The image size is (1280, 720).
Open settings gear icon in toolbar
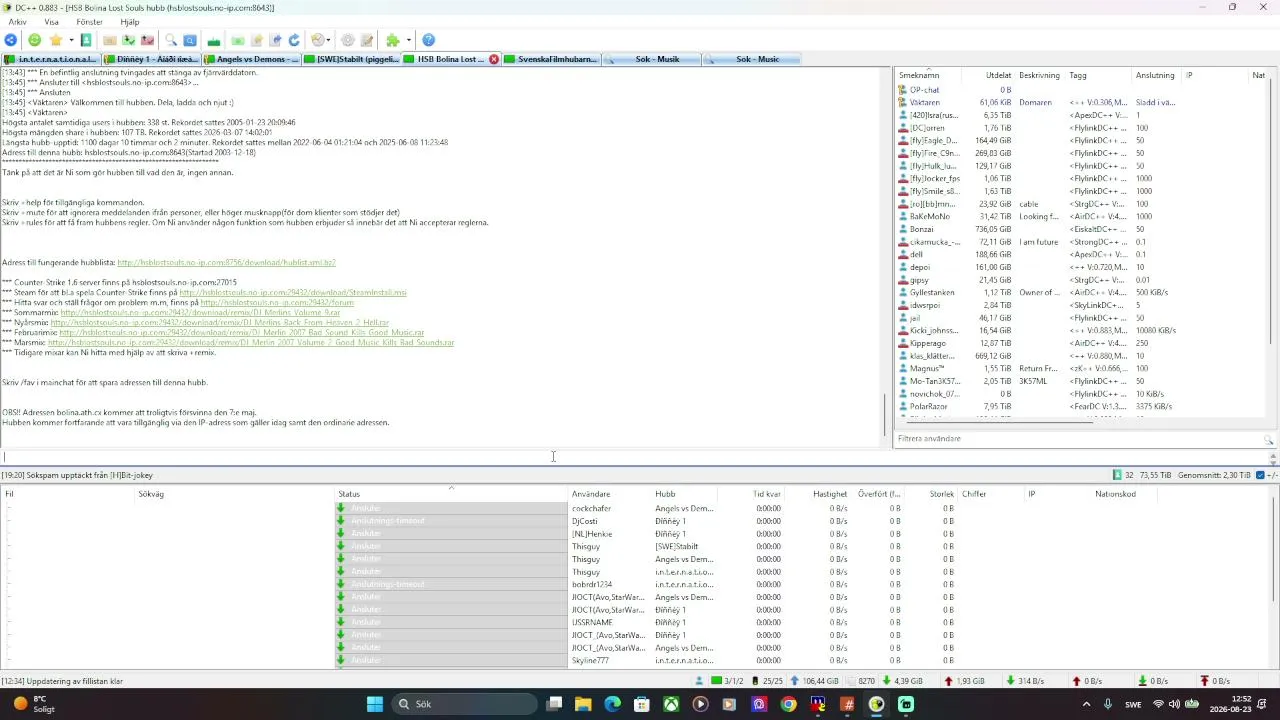[348, 40]
